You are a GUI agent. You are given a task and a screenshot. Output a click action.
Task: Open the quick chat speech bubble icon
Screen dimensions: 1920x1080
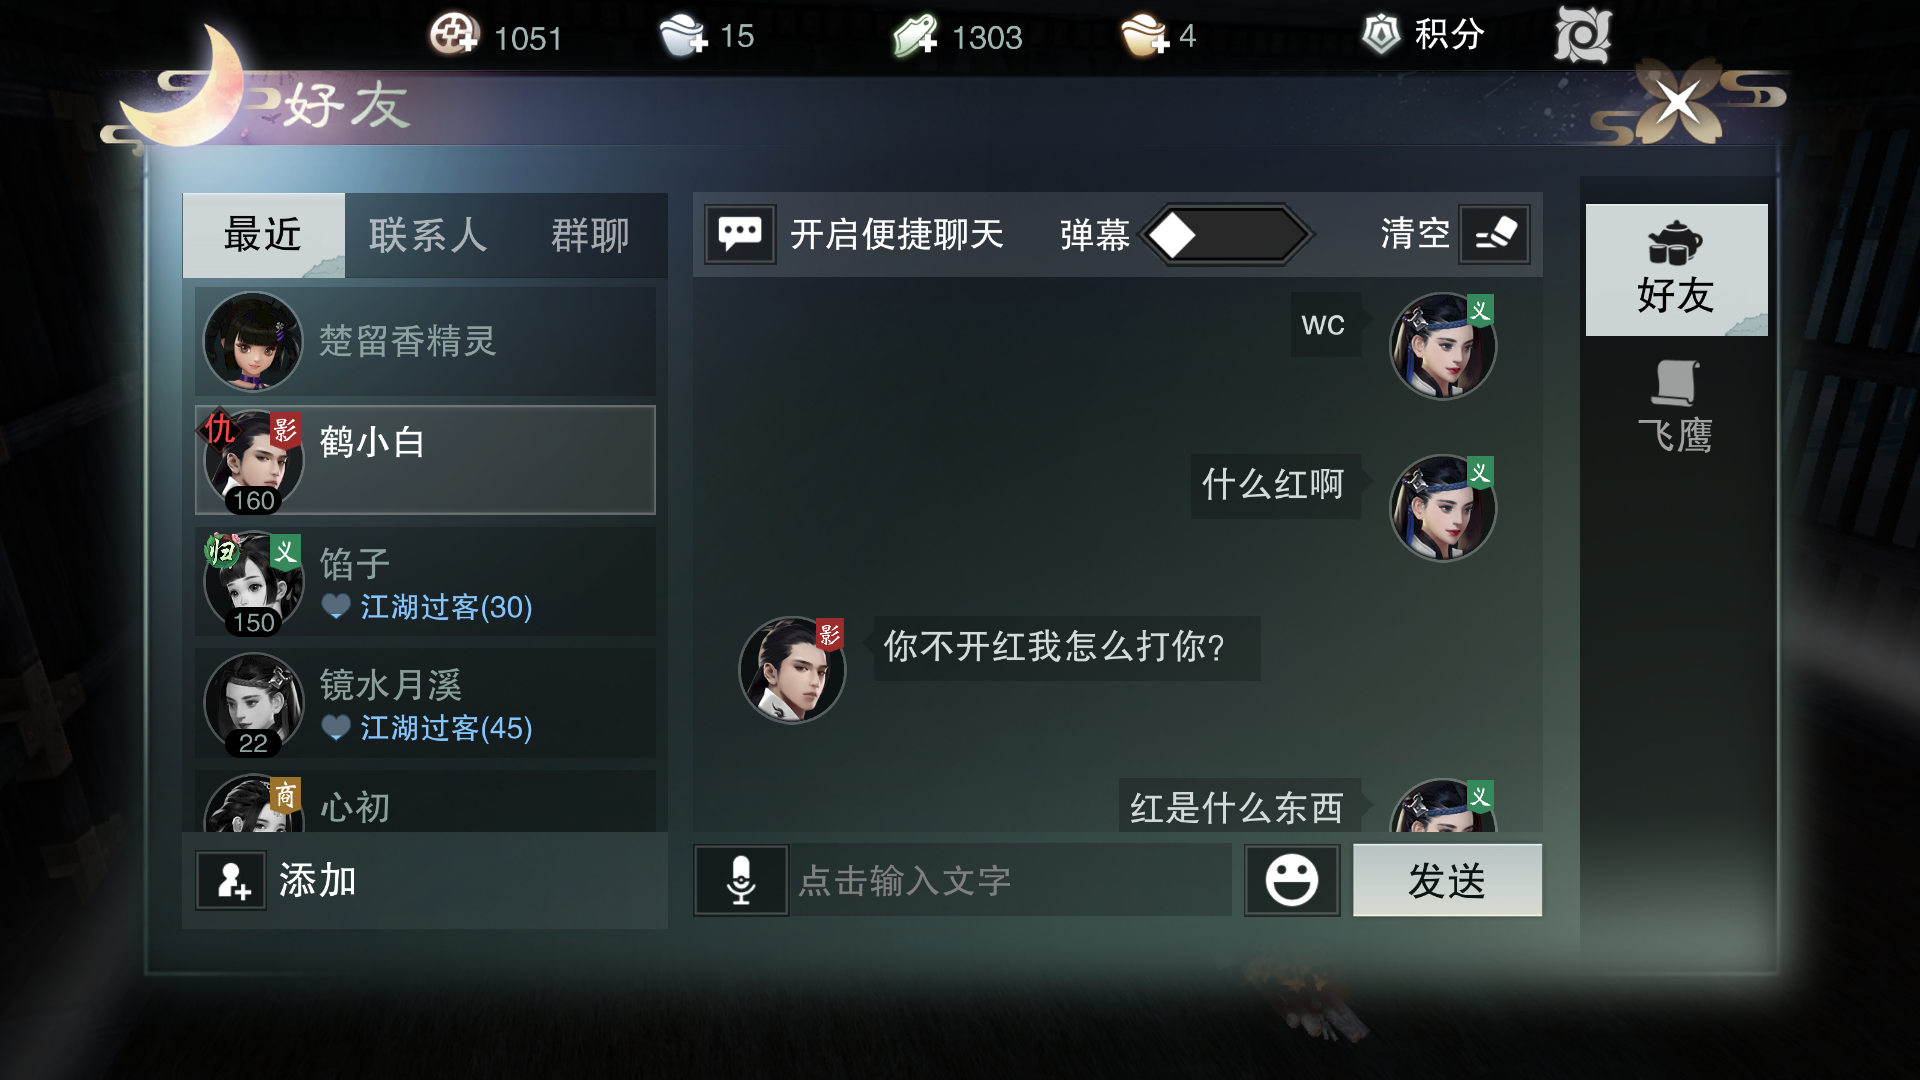[x=740, y=235]
